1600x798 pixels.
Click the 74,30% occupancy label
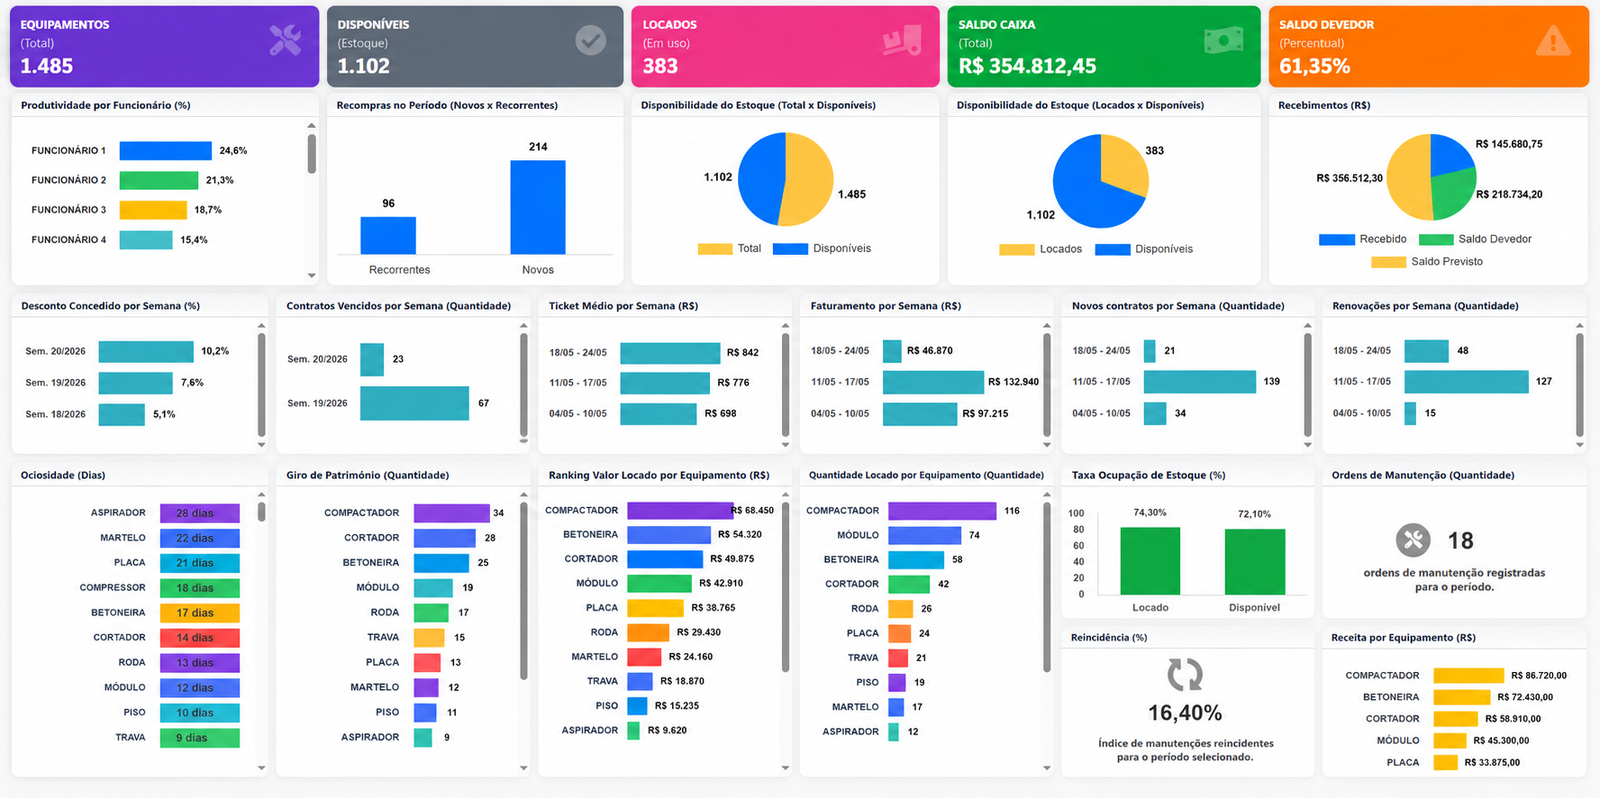point(1150,513)
